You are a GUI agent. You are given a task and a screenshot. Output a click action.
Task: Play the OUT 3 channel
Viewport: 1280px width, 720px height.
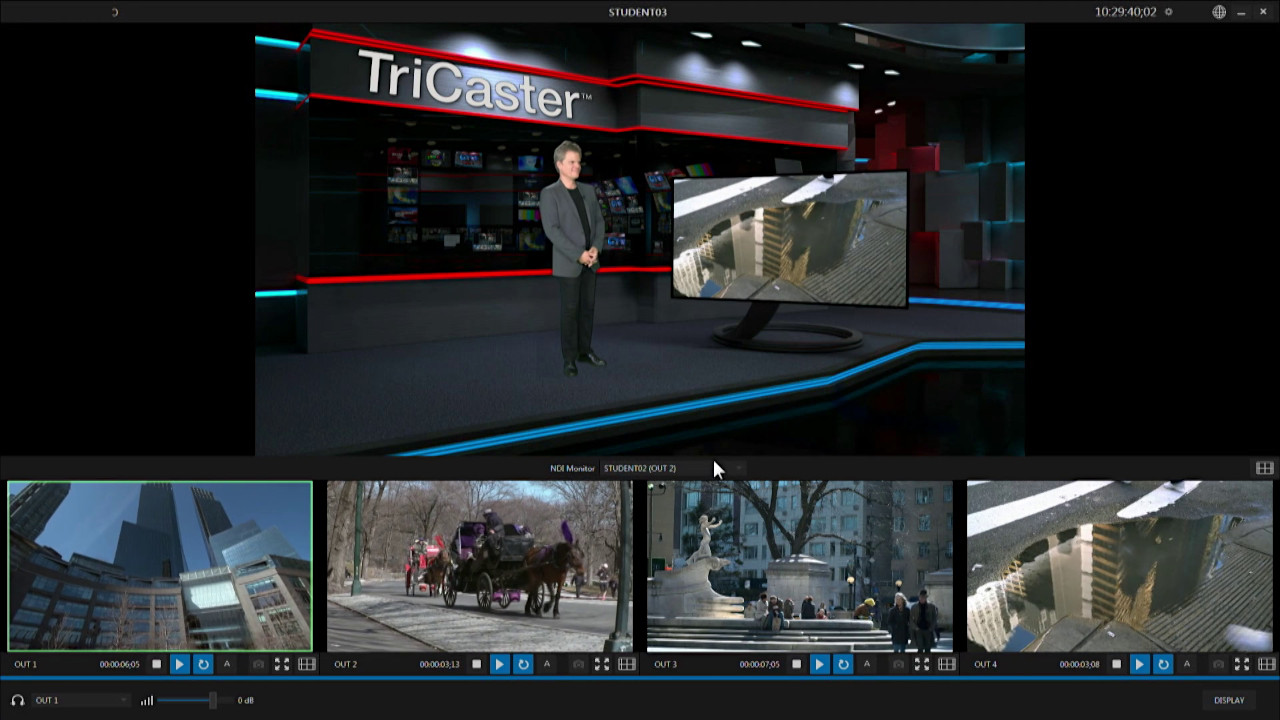(x=820, y=664)
